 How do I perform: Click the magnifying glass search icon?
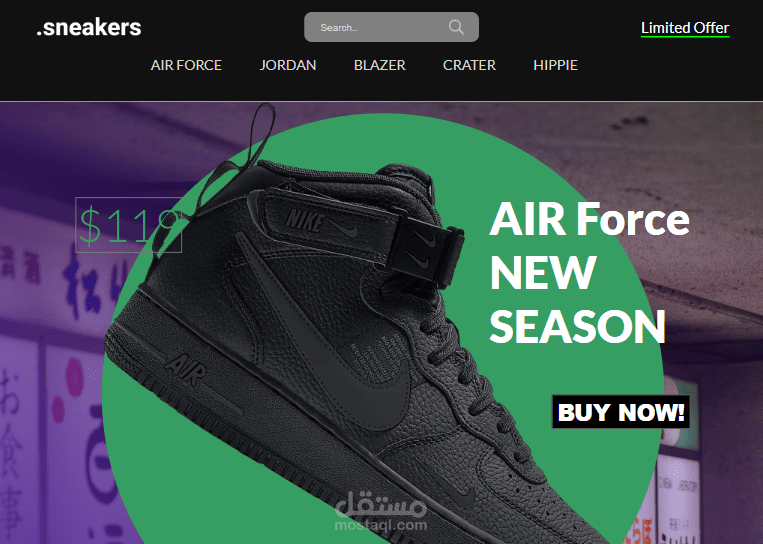tap(456, 27)
